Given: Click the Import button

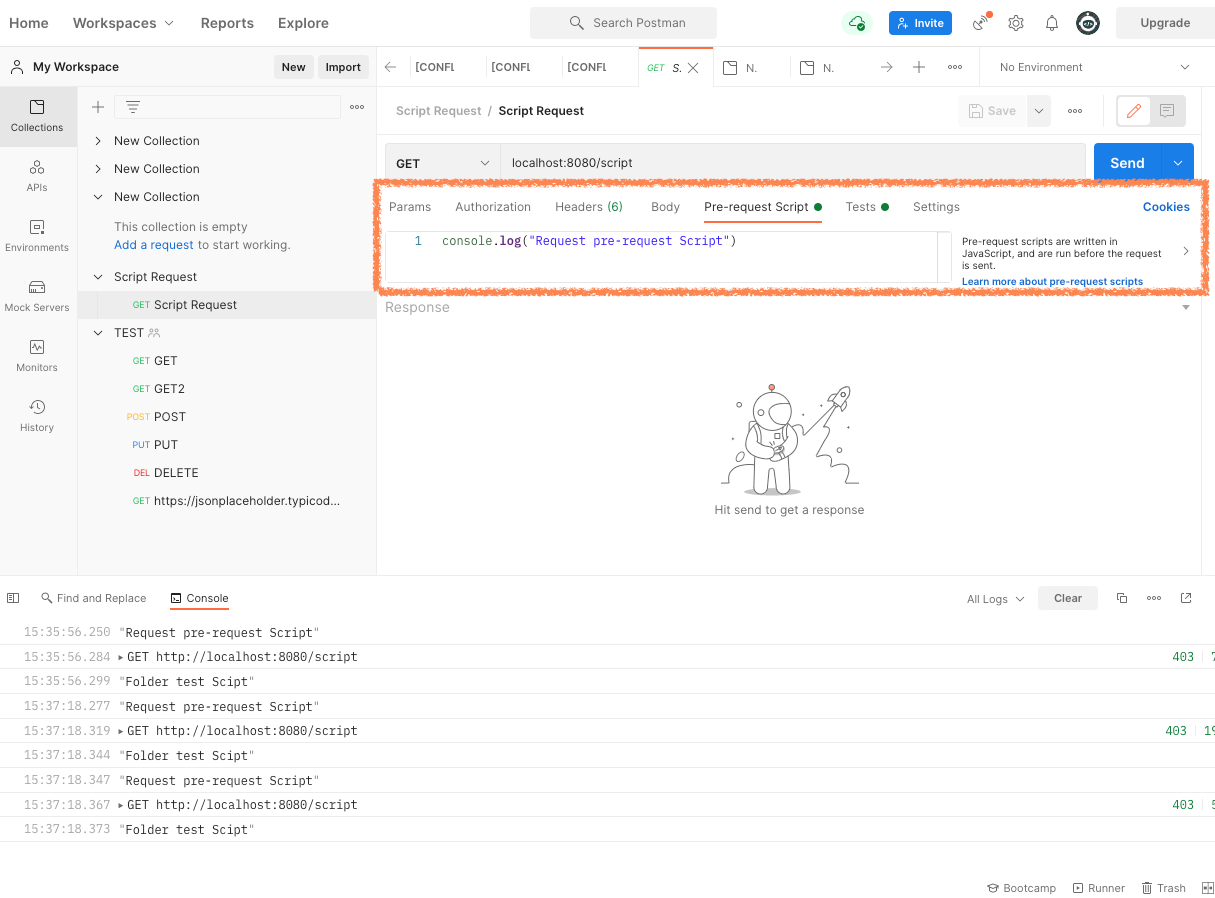Looking at the screenshot, I should (x=343, y=67).
